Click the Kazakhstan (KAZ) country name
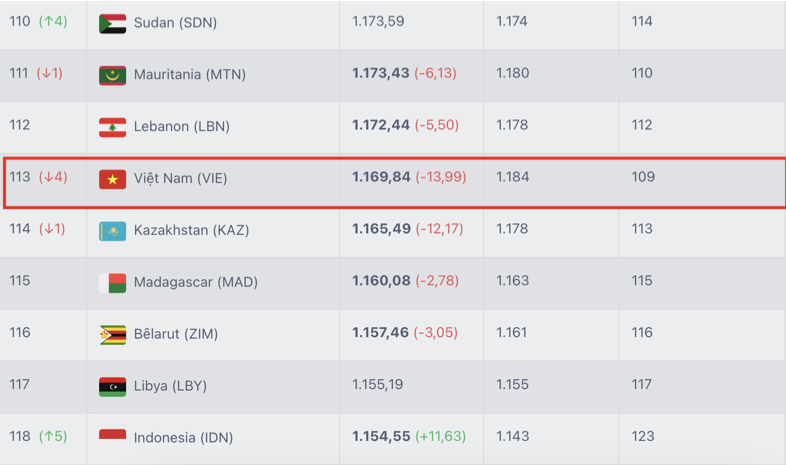Image resolution: width=786 pixels, height=465 pixels. pos(191,230)
